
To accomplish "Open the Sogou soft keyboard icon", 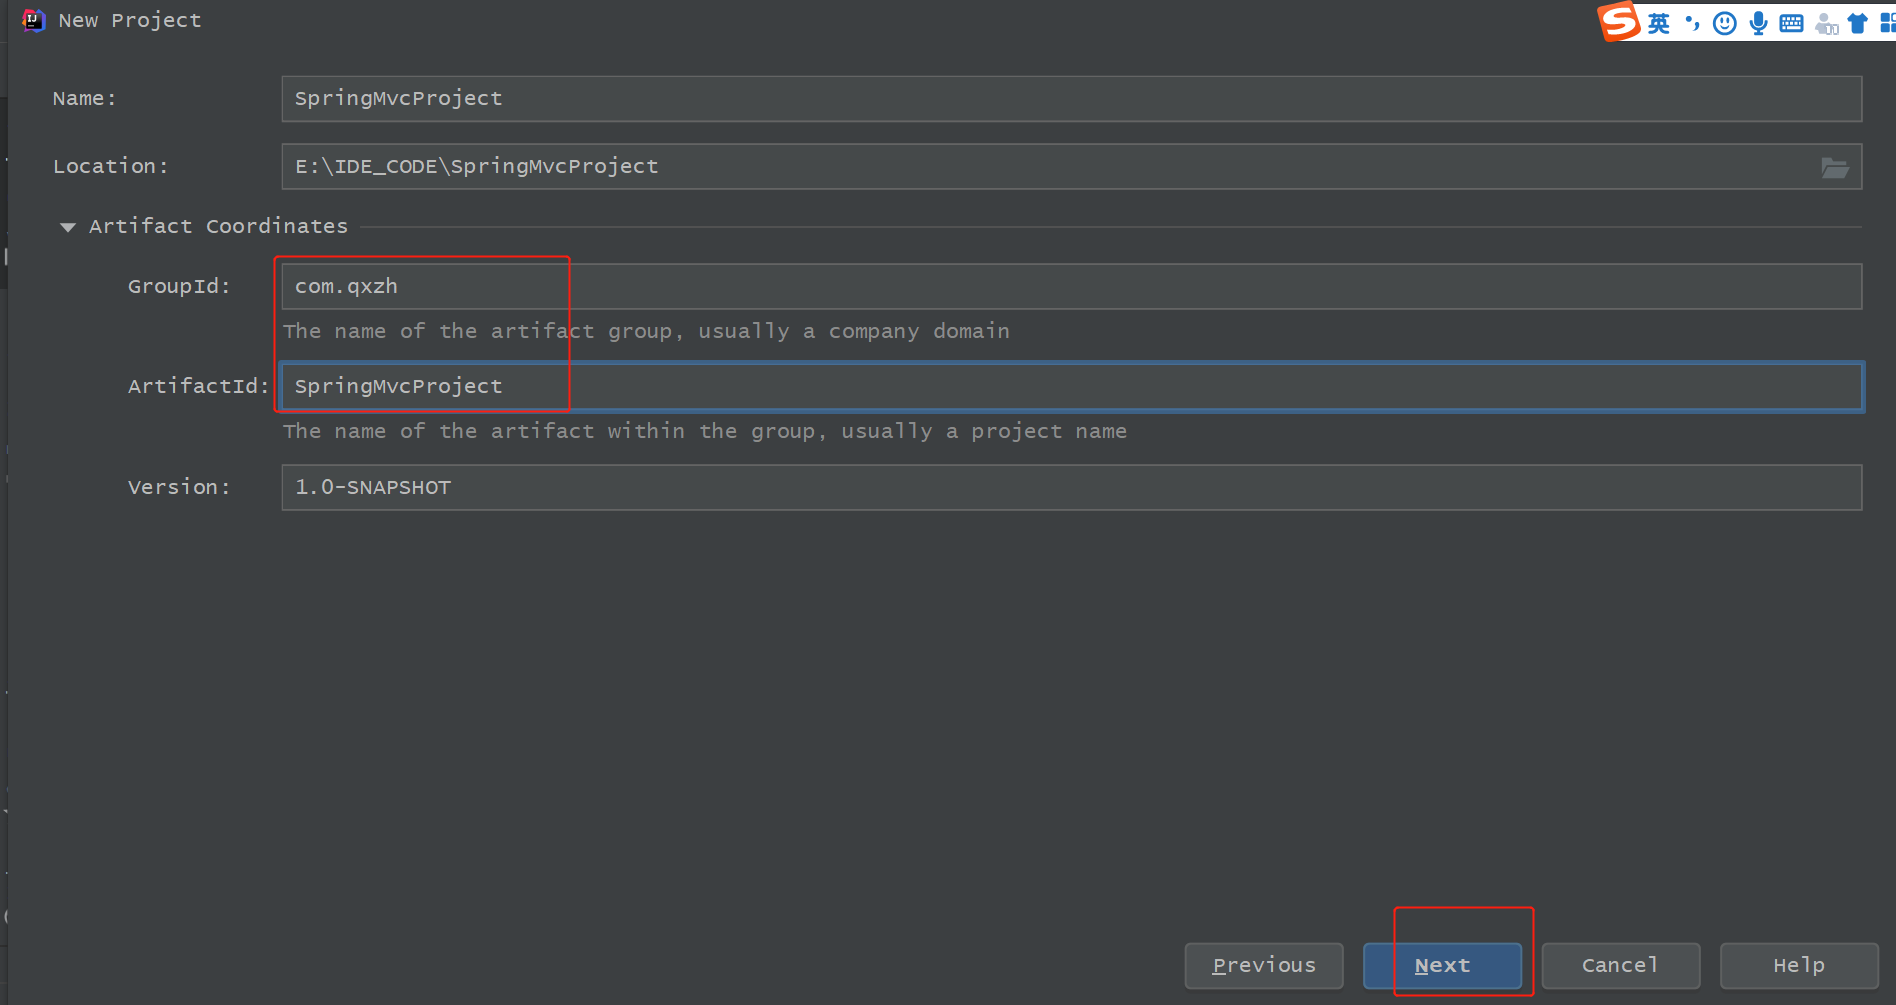I will [x=1791, y=23].
